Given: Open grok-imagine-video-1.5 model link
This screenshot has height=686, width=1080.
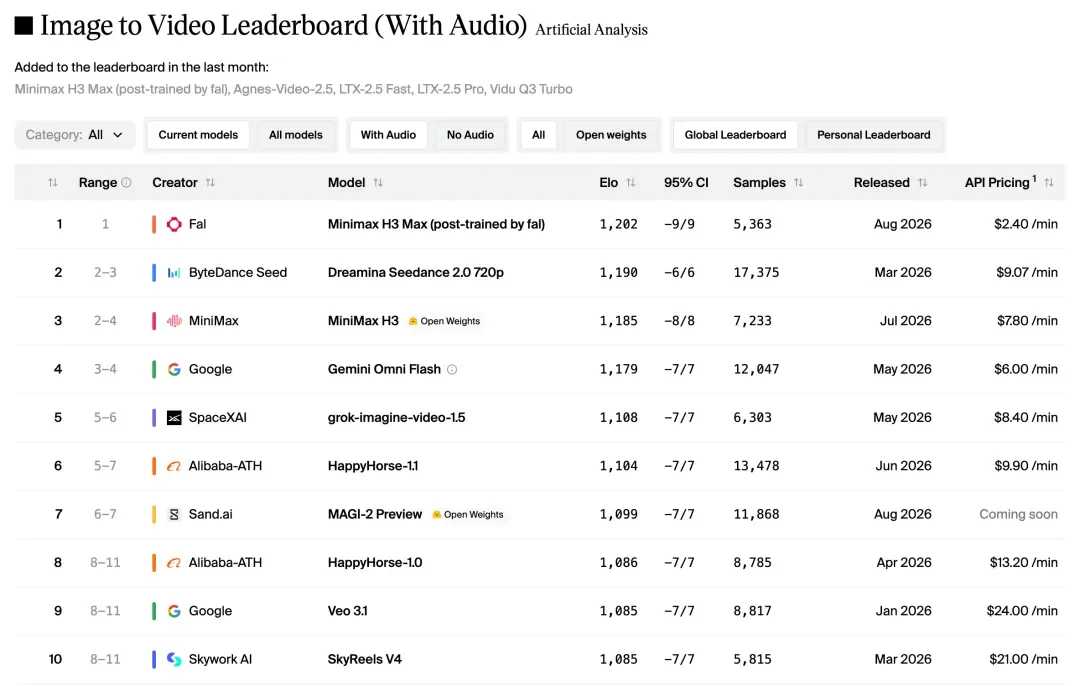Looking at the screenshot, I should [x=396, y=417].
